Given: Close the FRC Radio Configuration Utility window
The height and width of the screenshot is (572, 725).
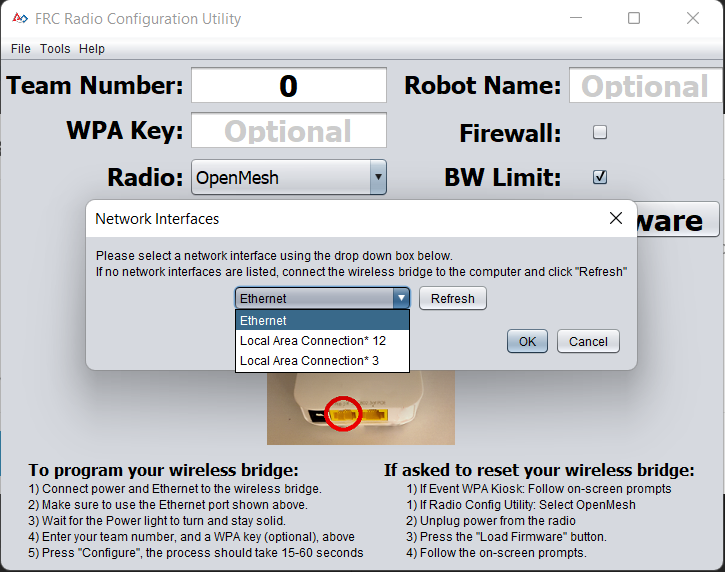Looking at the screenshot, I should pyautogui.click(x=693, y=18).
